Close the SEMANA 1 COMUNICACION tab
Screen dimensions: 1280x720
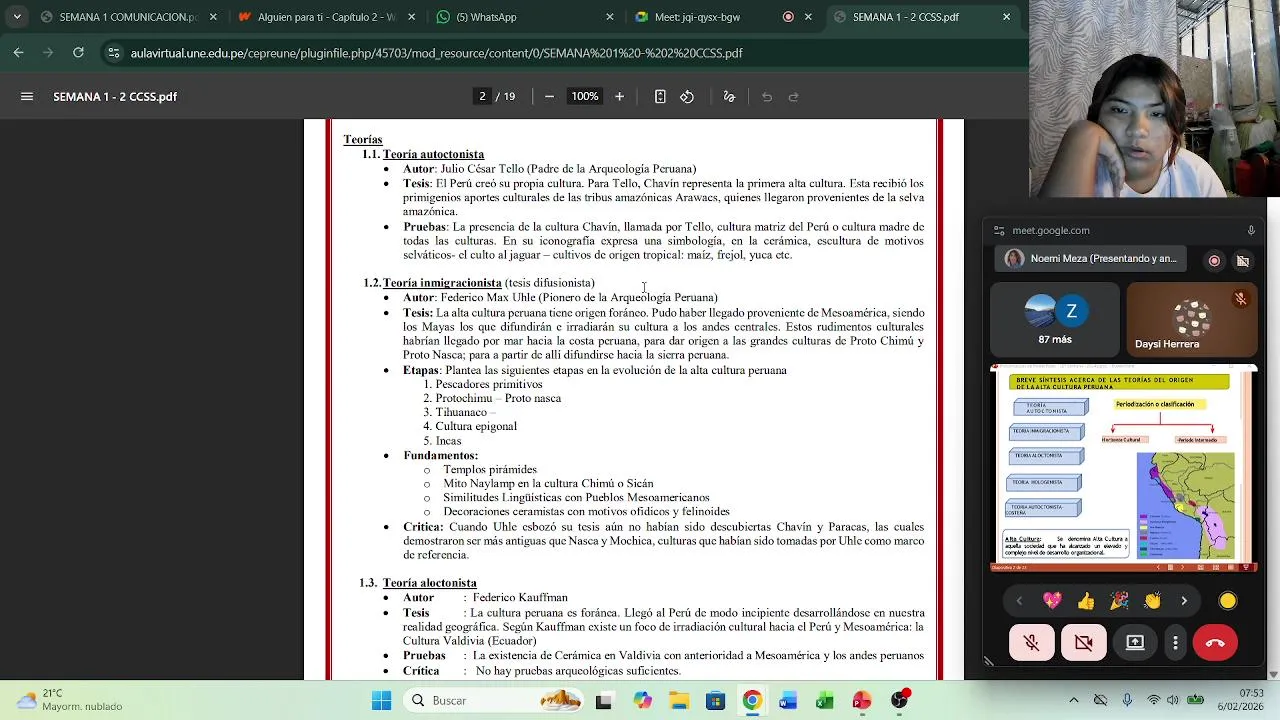click(x=214, y=17)
